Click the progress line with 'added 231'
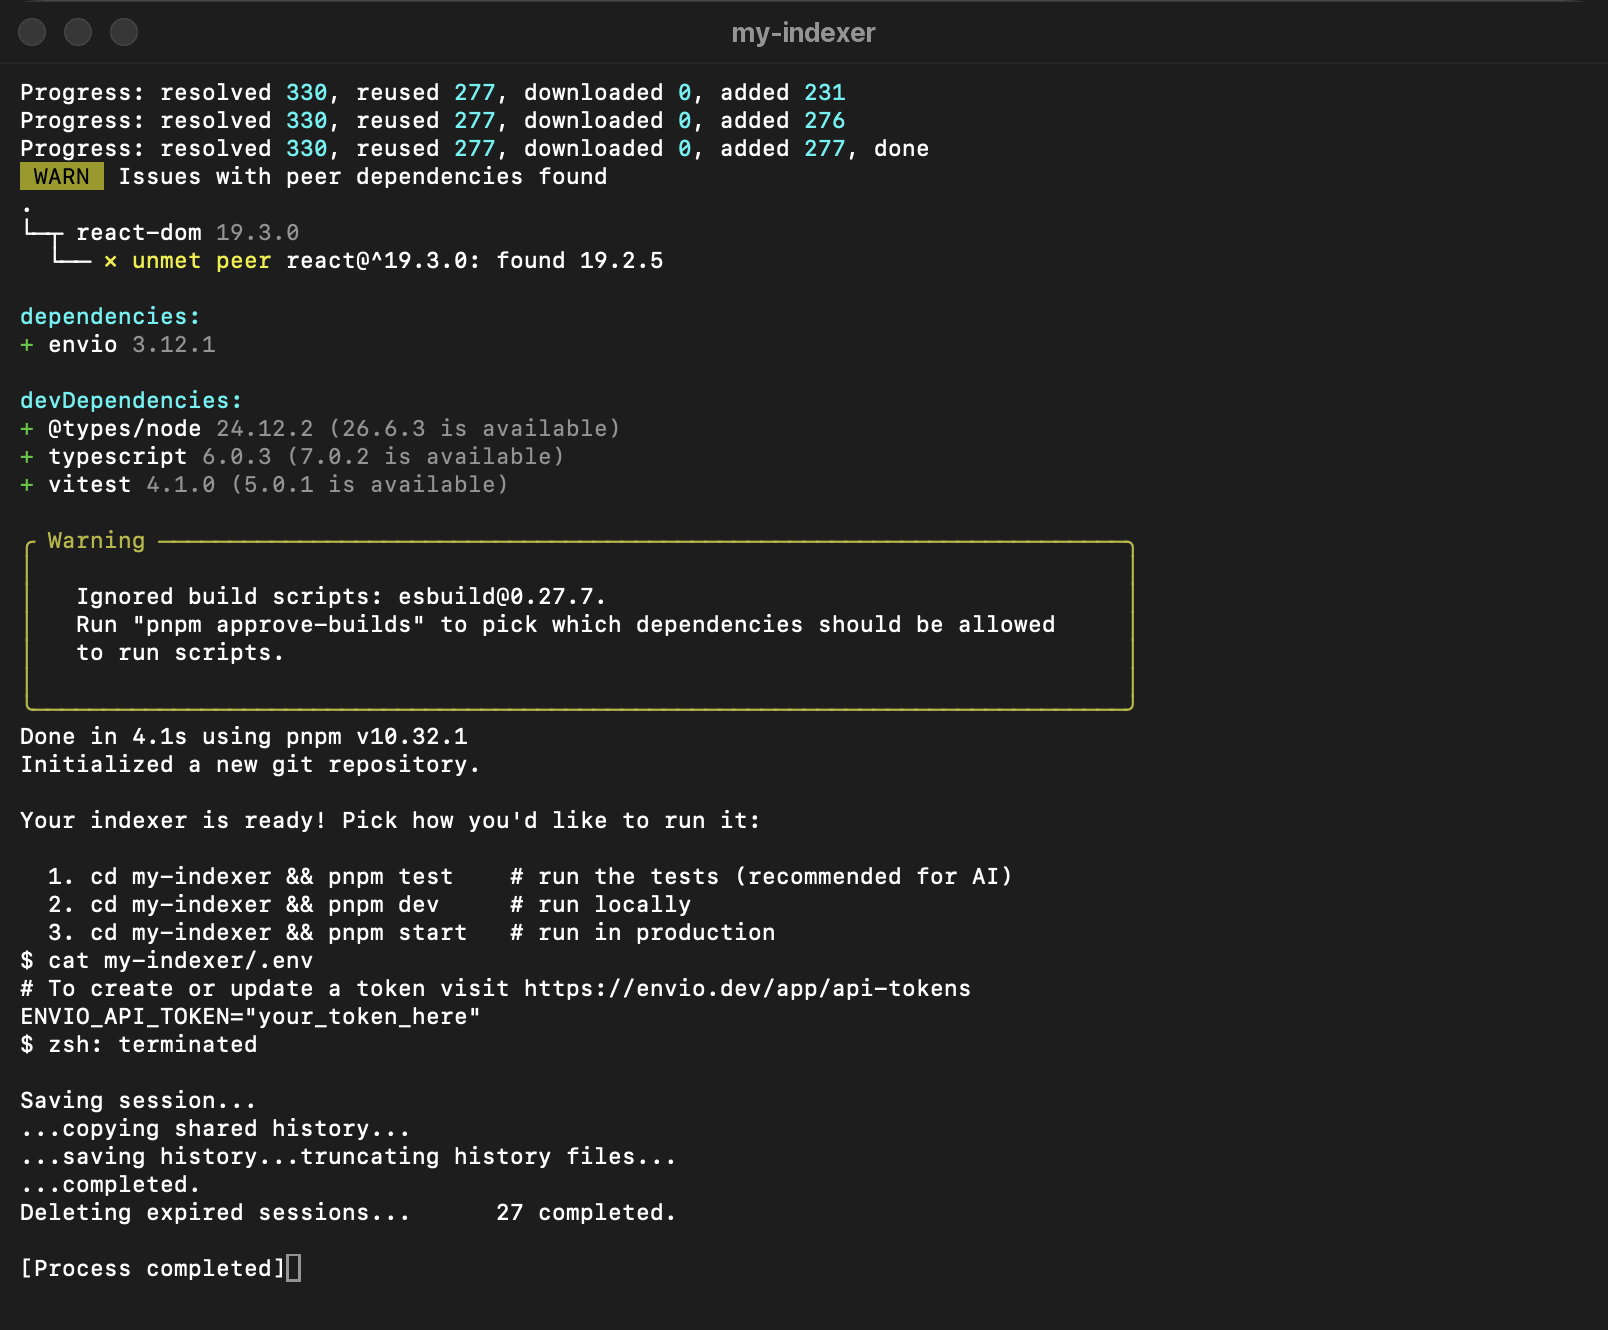The image size is (1608, 1330). point(433,93)
